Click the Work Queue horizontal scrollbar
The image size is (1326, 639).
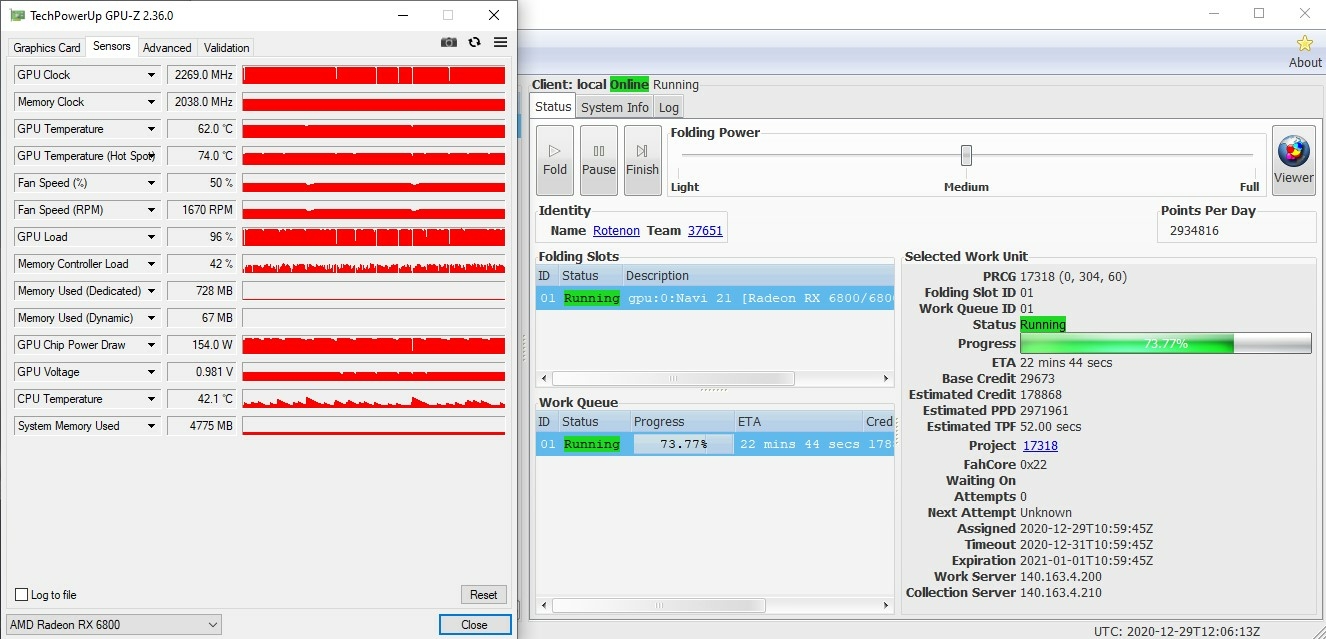coord(658,606)
